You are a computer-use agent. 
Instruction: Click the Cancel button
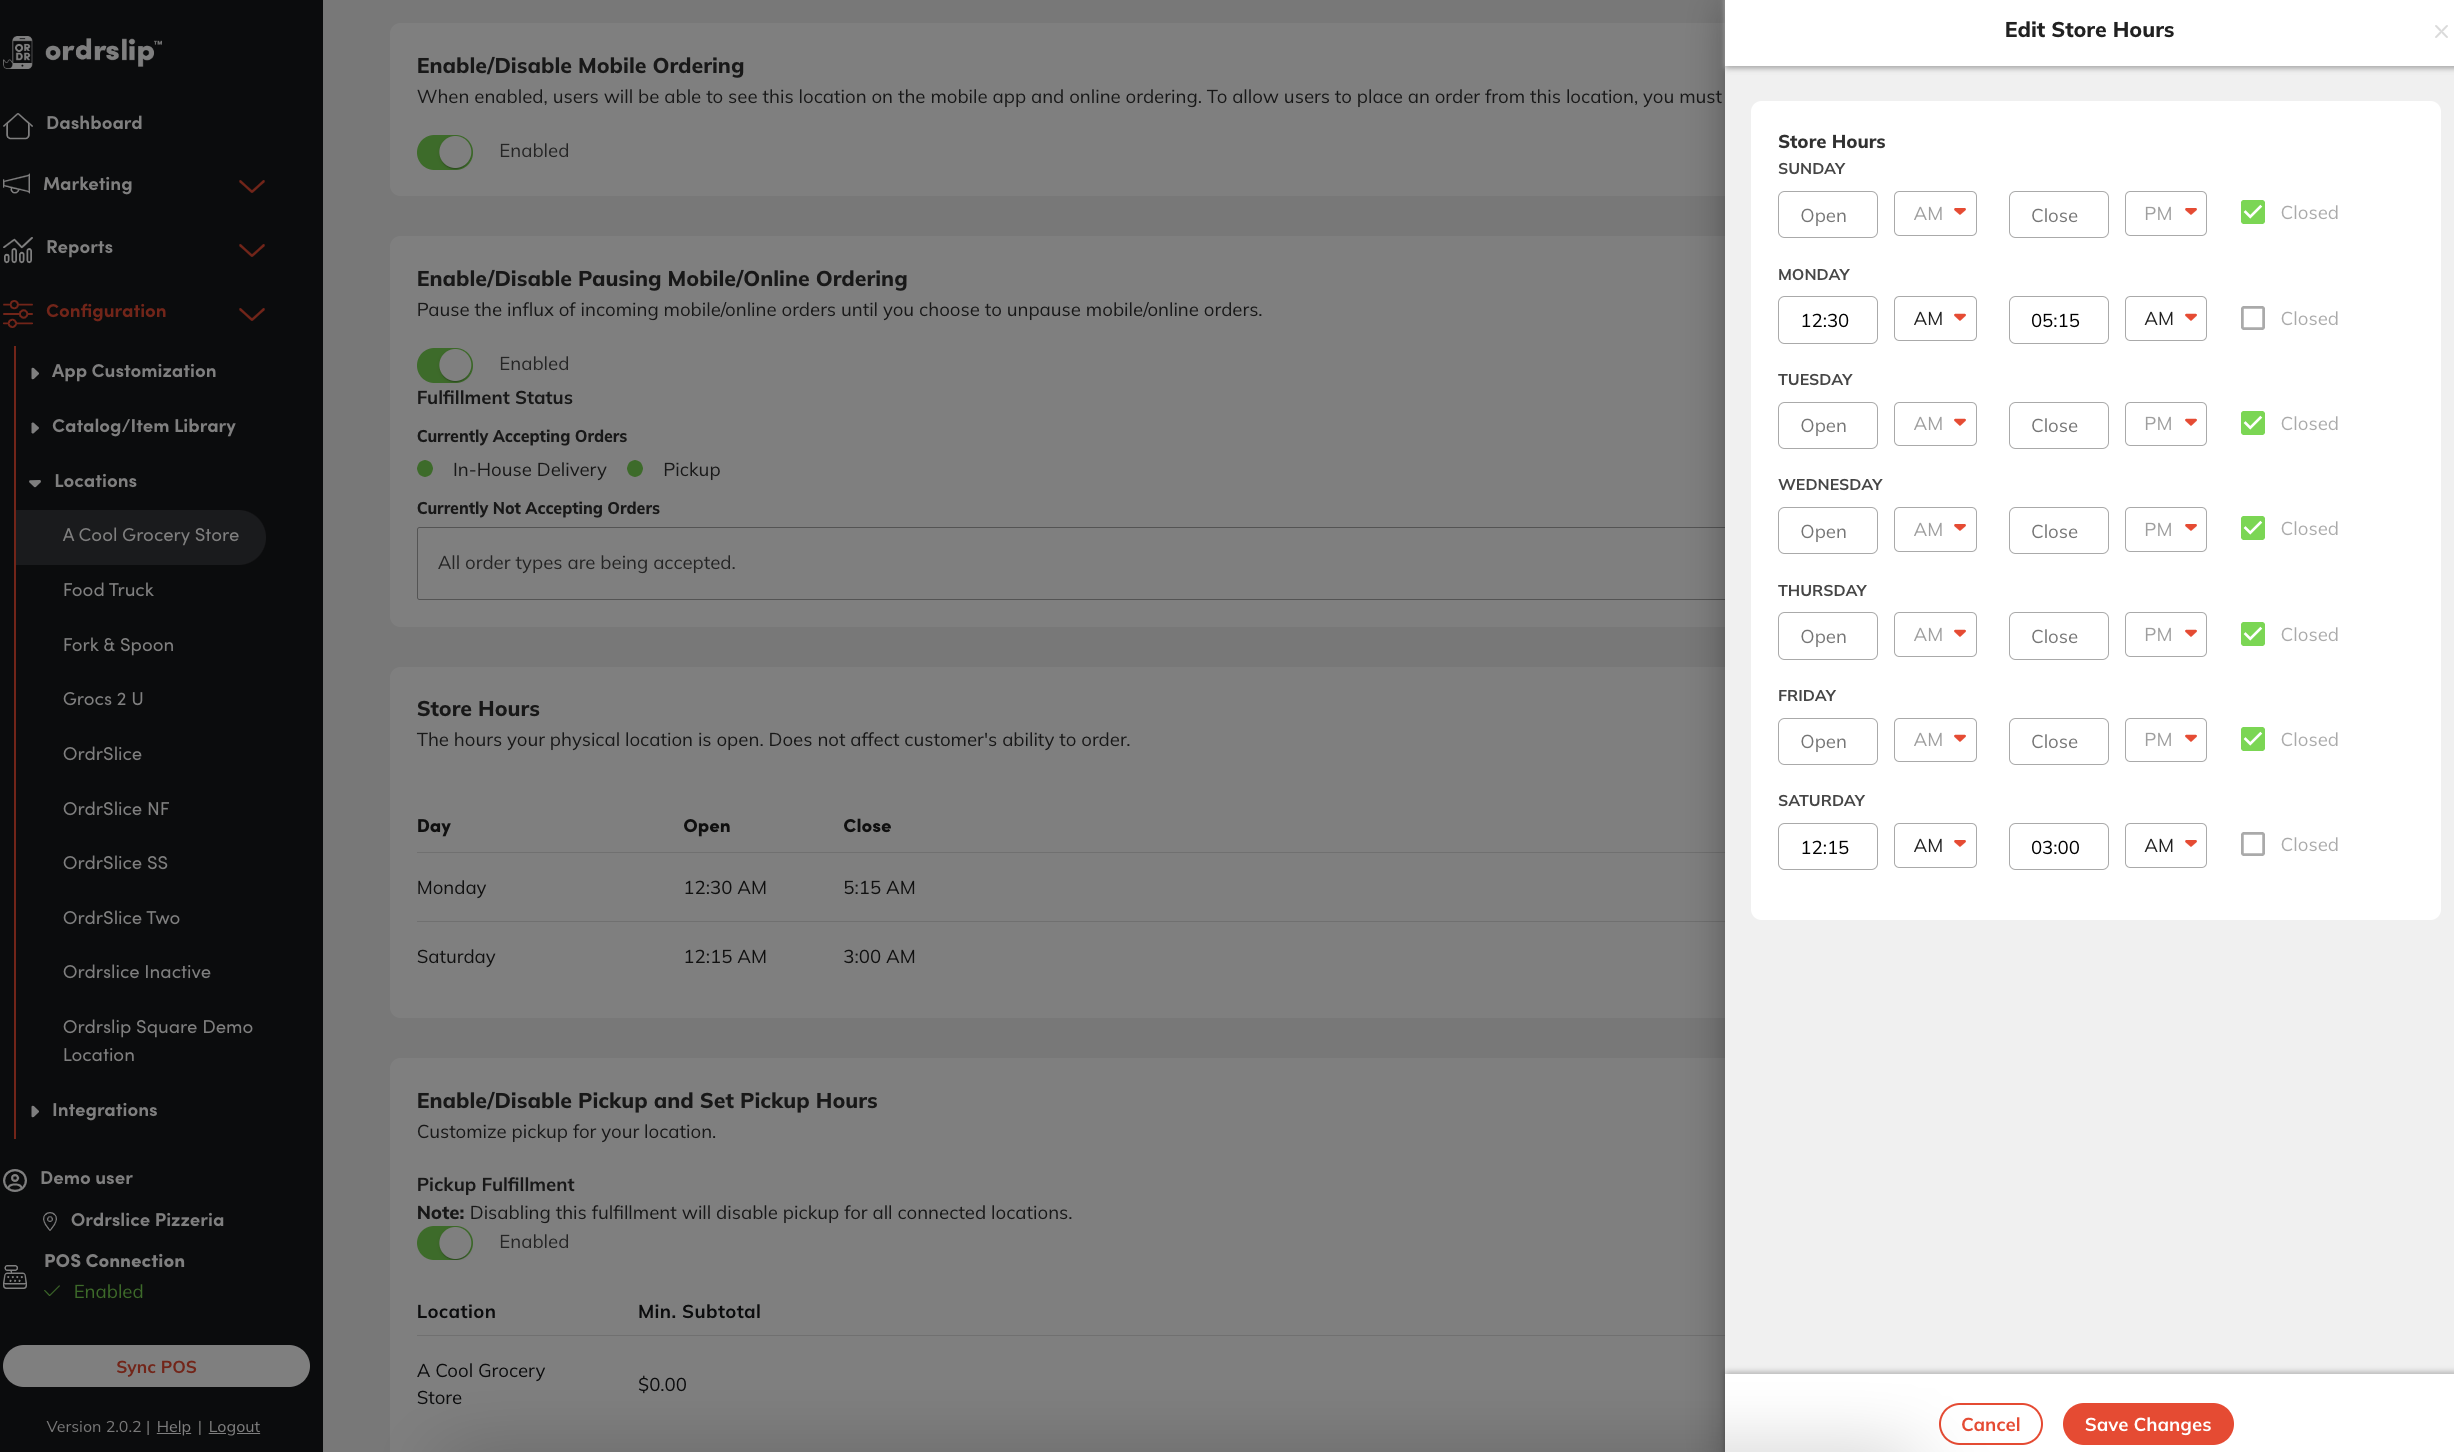tap(1990, 1424)
